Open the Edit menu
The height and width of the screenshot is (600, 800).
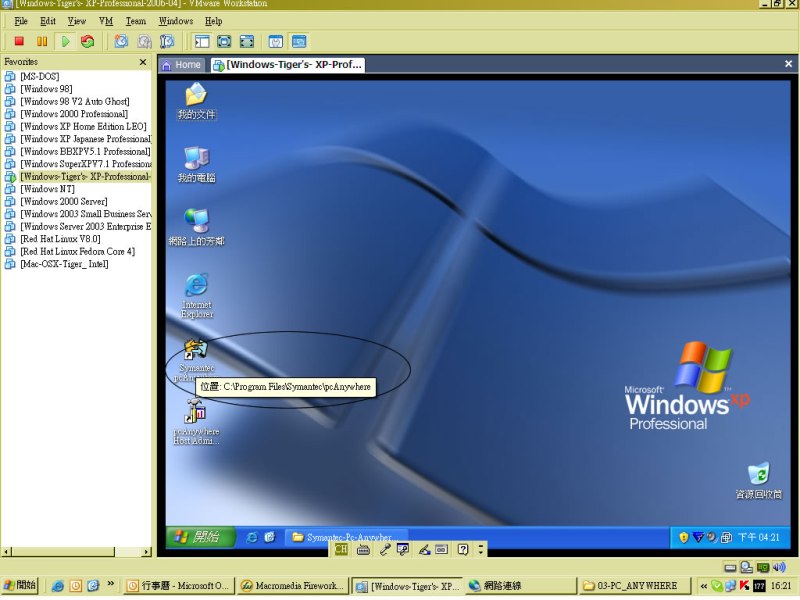pos(48,21)
